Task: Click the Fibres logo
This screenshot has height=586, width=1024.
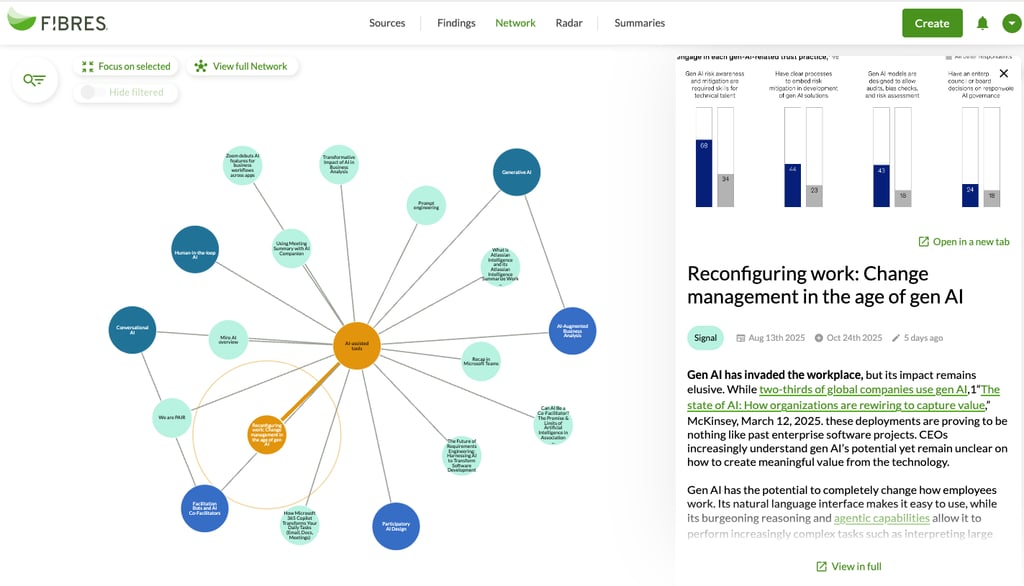Action: coord(57,22)
